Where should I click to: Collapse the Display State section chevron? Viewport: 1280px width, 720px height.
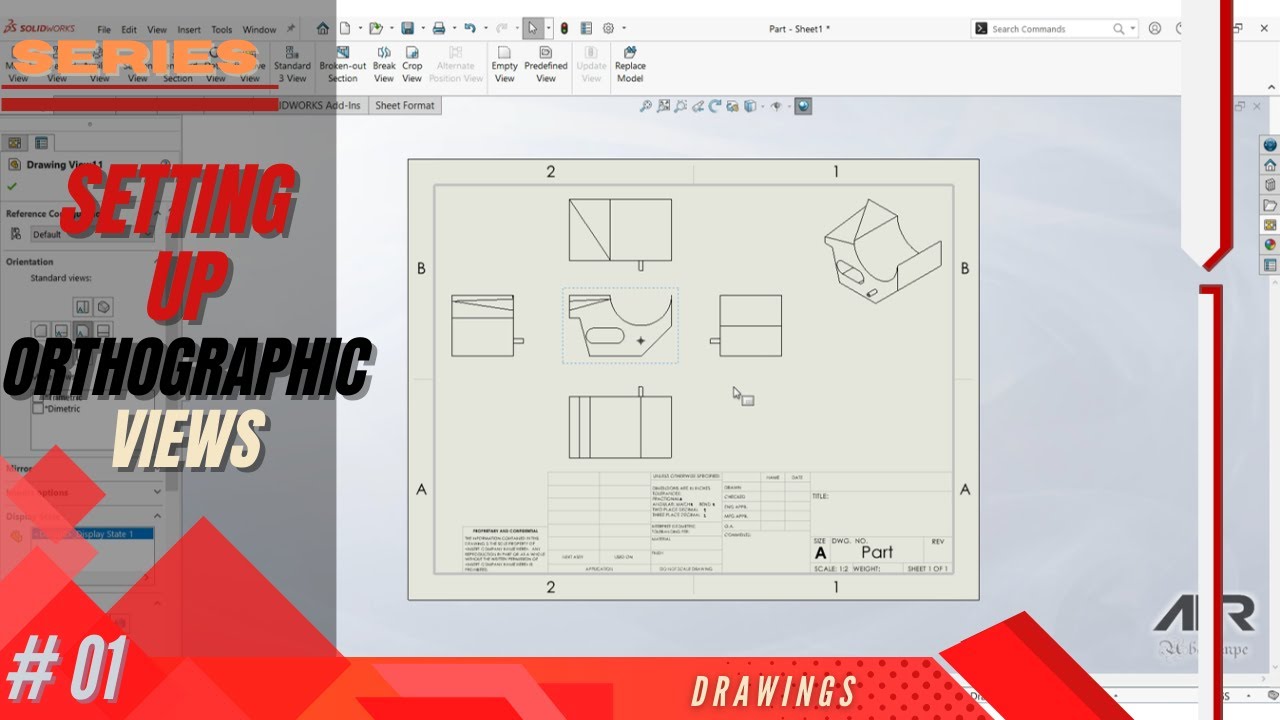[157, 516]
